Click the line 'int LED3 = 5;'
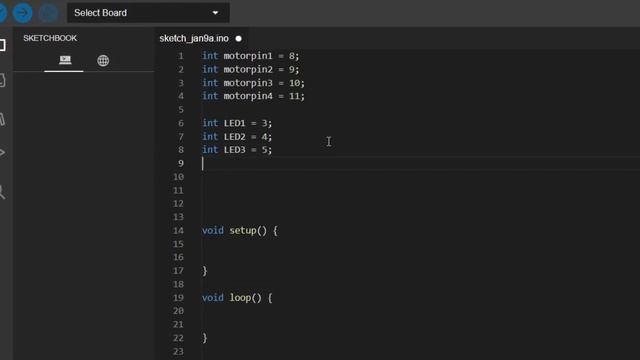Image resolution: width=640 pixels, height=360 pixels. coord(237,150)
